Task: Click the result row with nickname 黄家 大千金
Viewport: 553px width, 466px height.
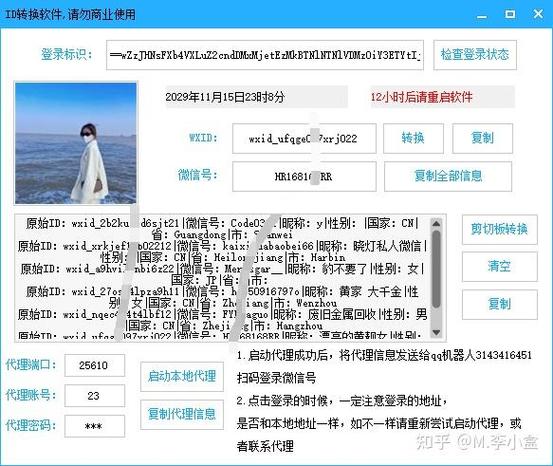Action: tap(222, 292)
